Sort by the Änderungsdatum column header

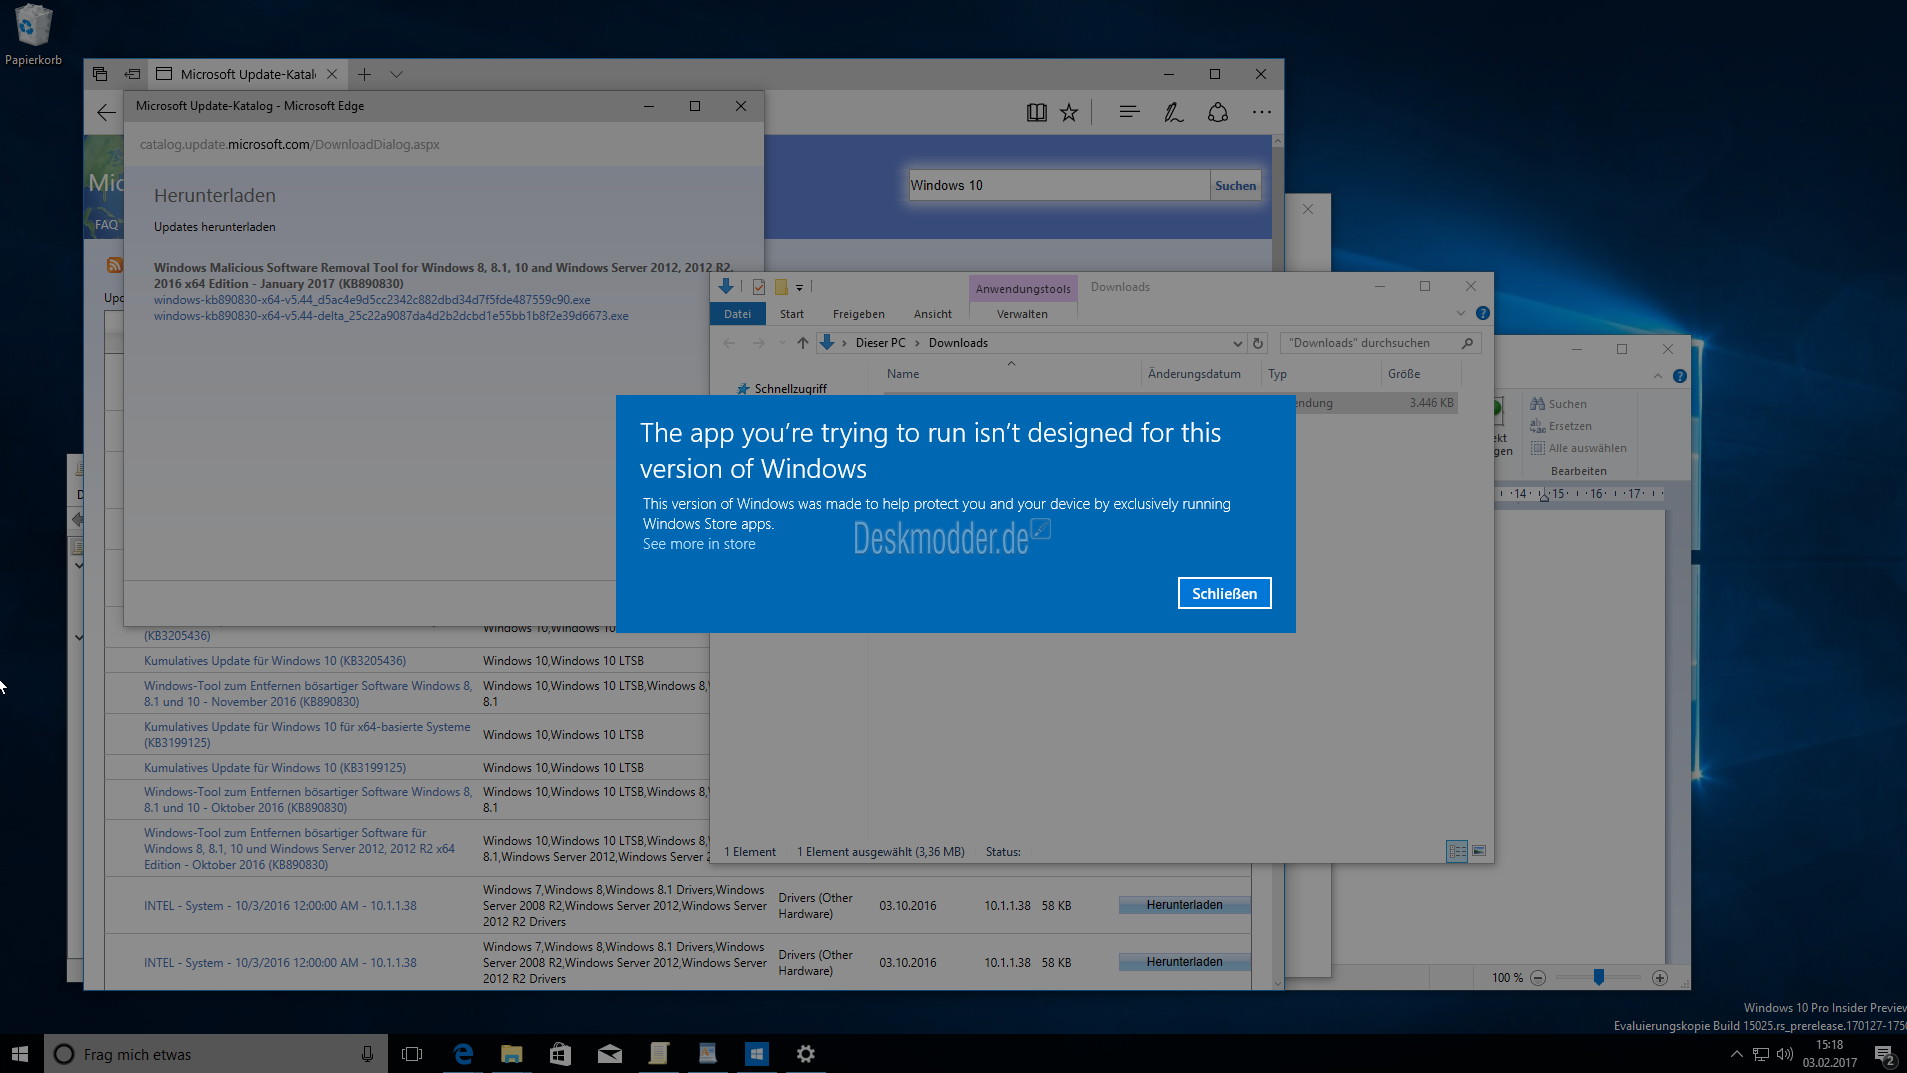[1200, 374]
